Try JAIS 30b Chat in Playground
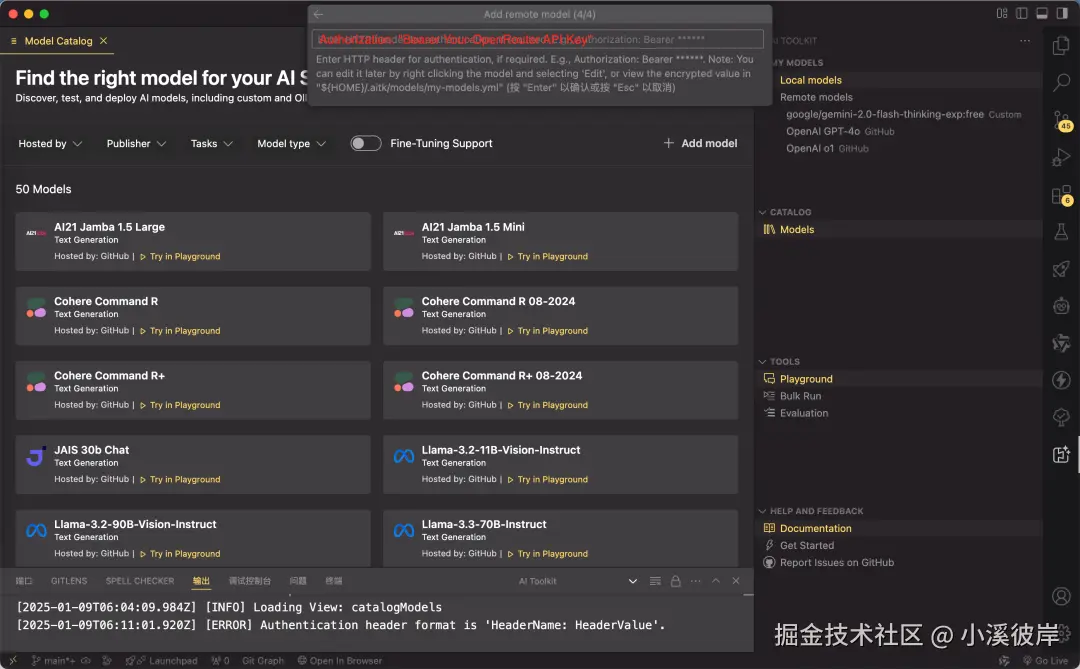 (x=180, y=480)
